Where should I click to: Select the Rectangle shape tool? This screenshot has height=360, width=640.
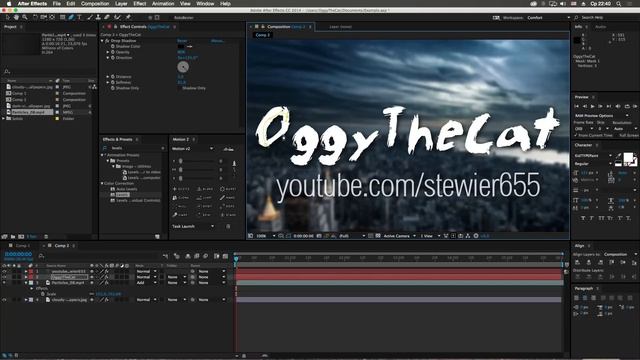(x=62, y=18)
